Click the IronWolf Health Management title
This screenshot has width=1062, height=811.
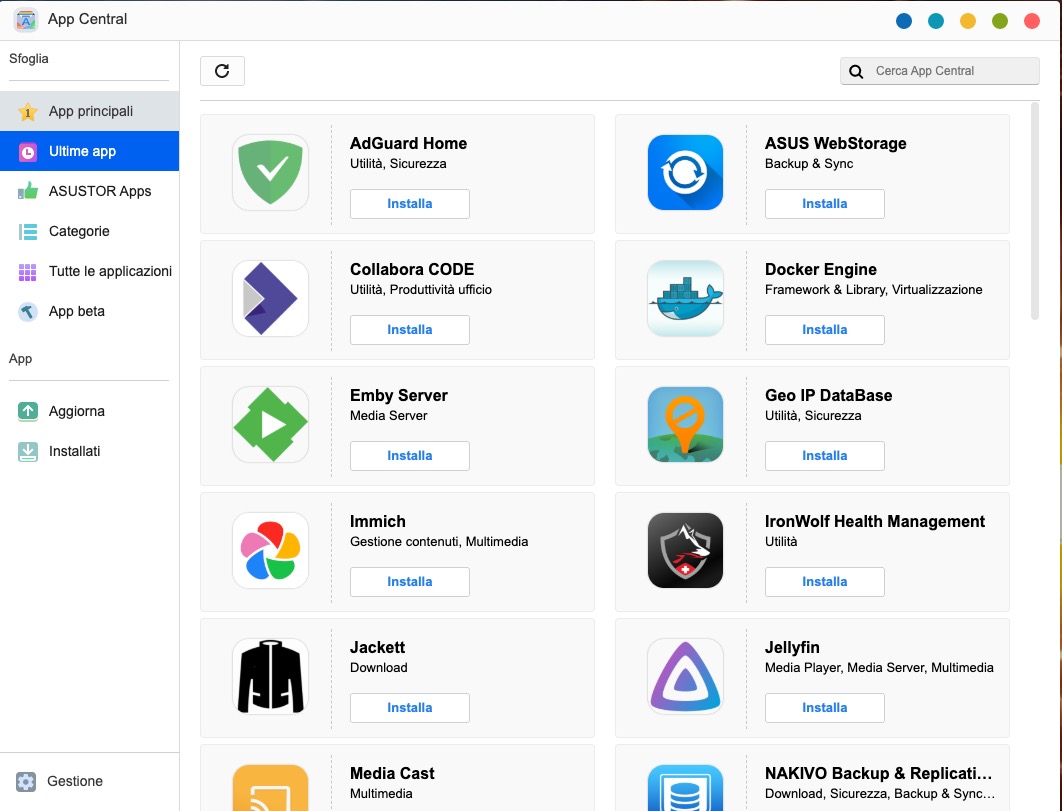coord(875,522)
